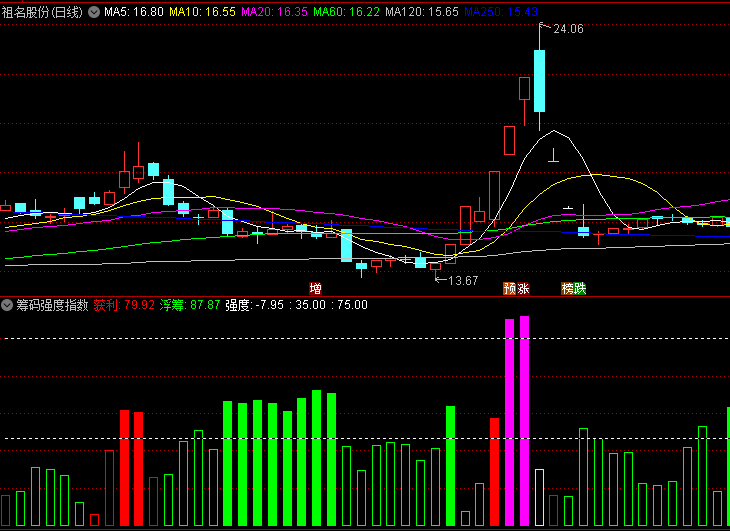
Task: Click the 增 signal marker
Action: coord(316,289)
